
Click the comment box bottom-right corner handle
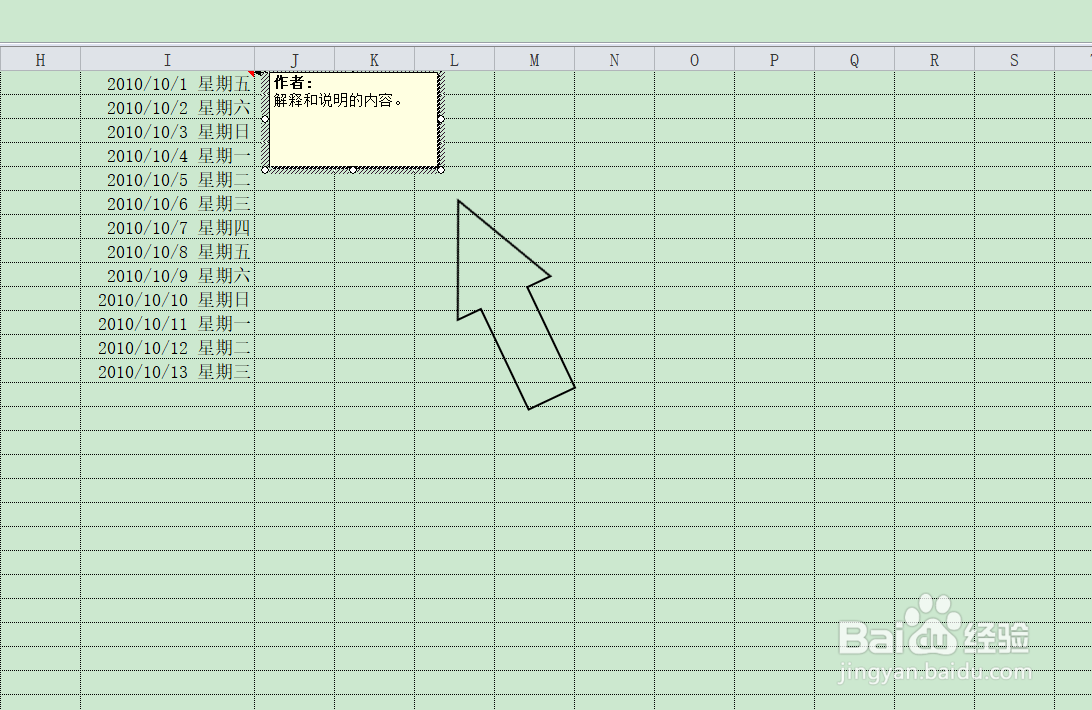tap(441, 170)
